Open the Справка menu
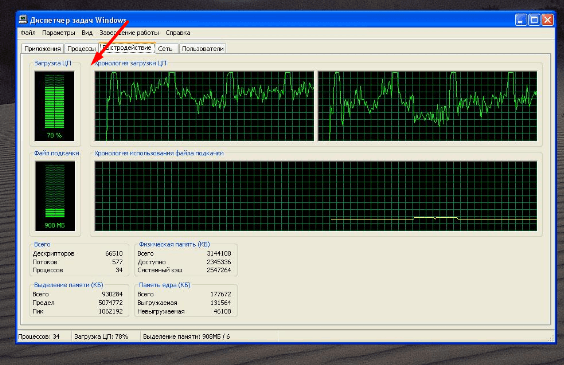The width and height of the screenshot is (564, 365). coord(178,33)
